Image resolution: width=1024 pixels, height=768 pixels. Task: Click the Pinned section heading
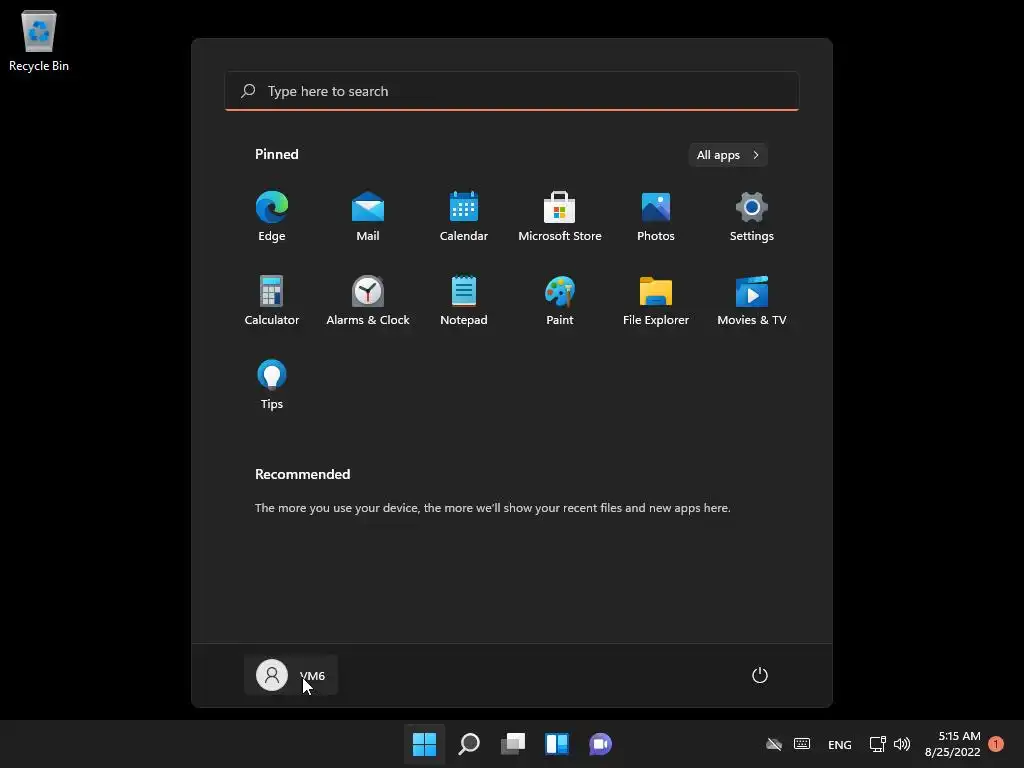(277, 154)
